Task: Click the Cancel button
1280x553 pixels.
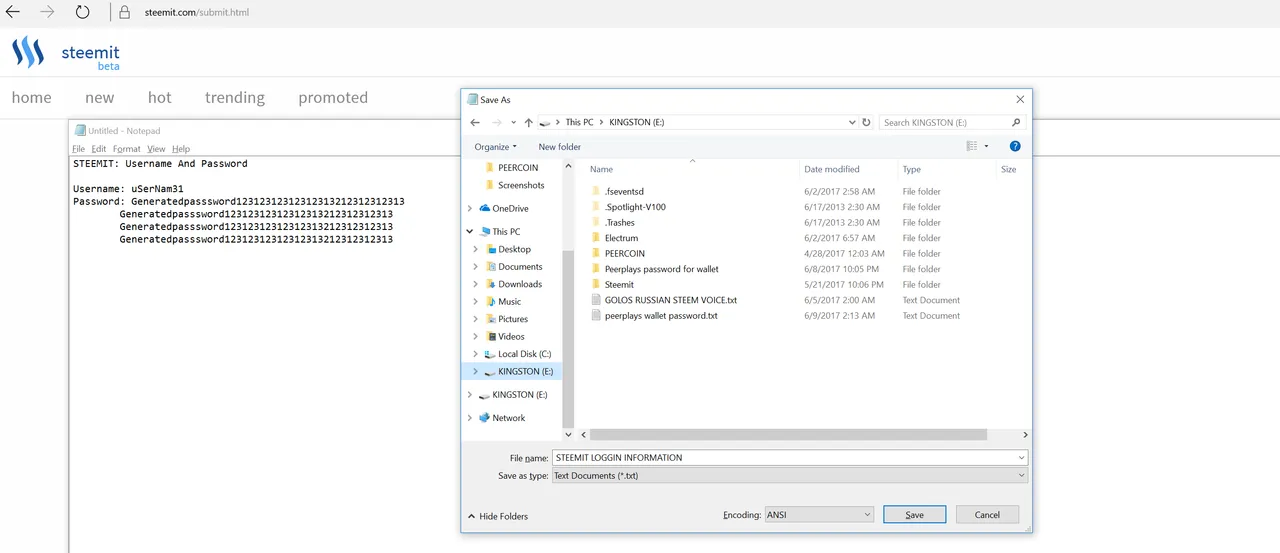Action: point(987,515)
